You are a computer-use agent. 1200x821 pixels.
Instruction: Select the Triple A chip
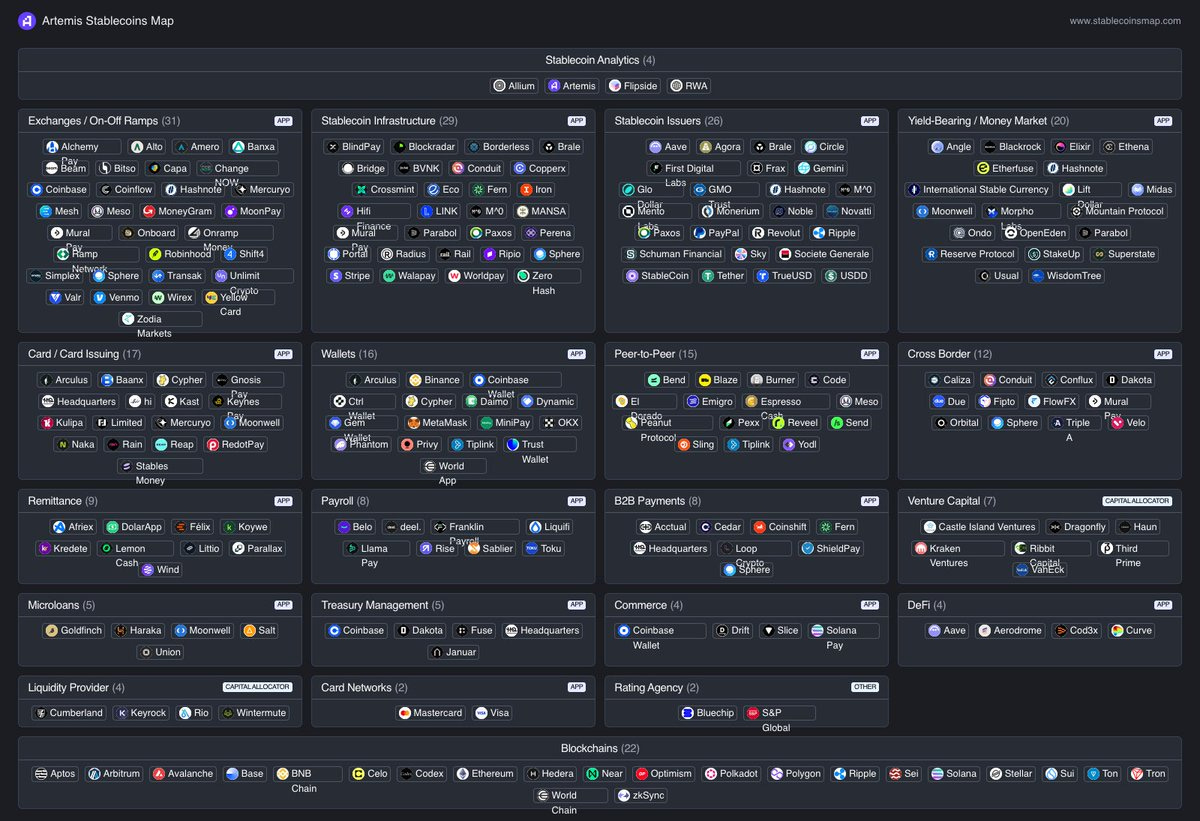click(1074, 423)
